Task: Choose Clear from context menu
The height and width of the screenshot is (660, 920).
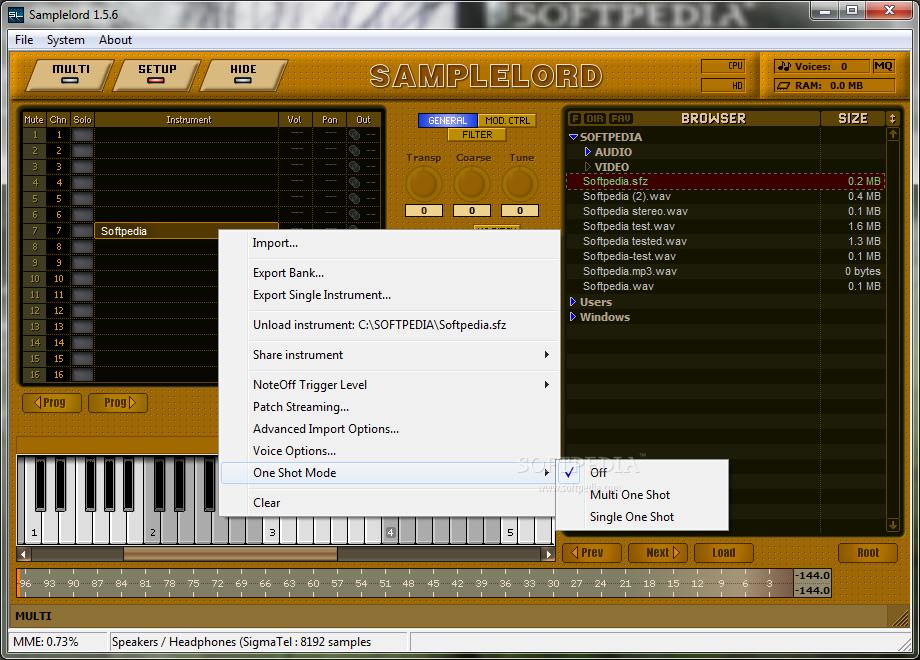Action: [387, 503]
